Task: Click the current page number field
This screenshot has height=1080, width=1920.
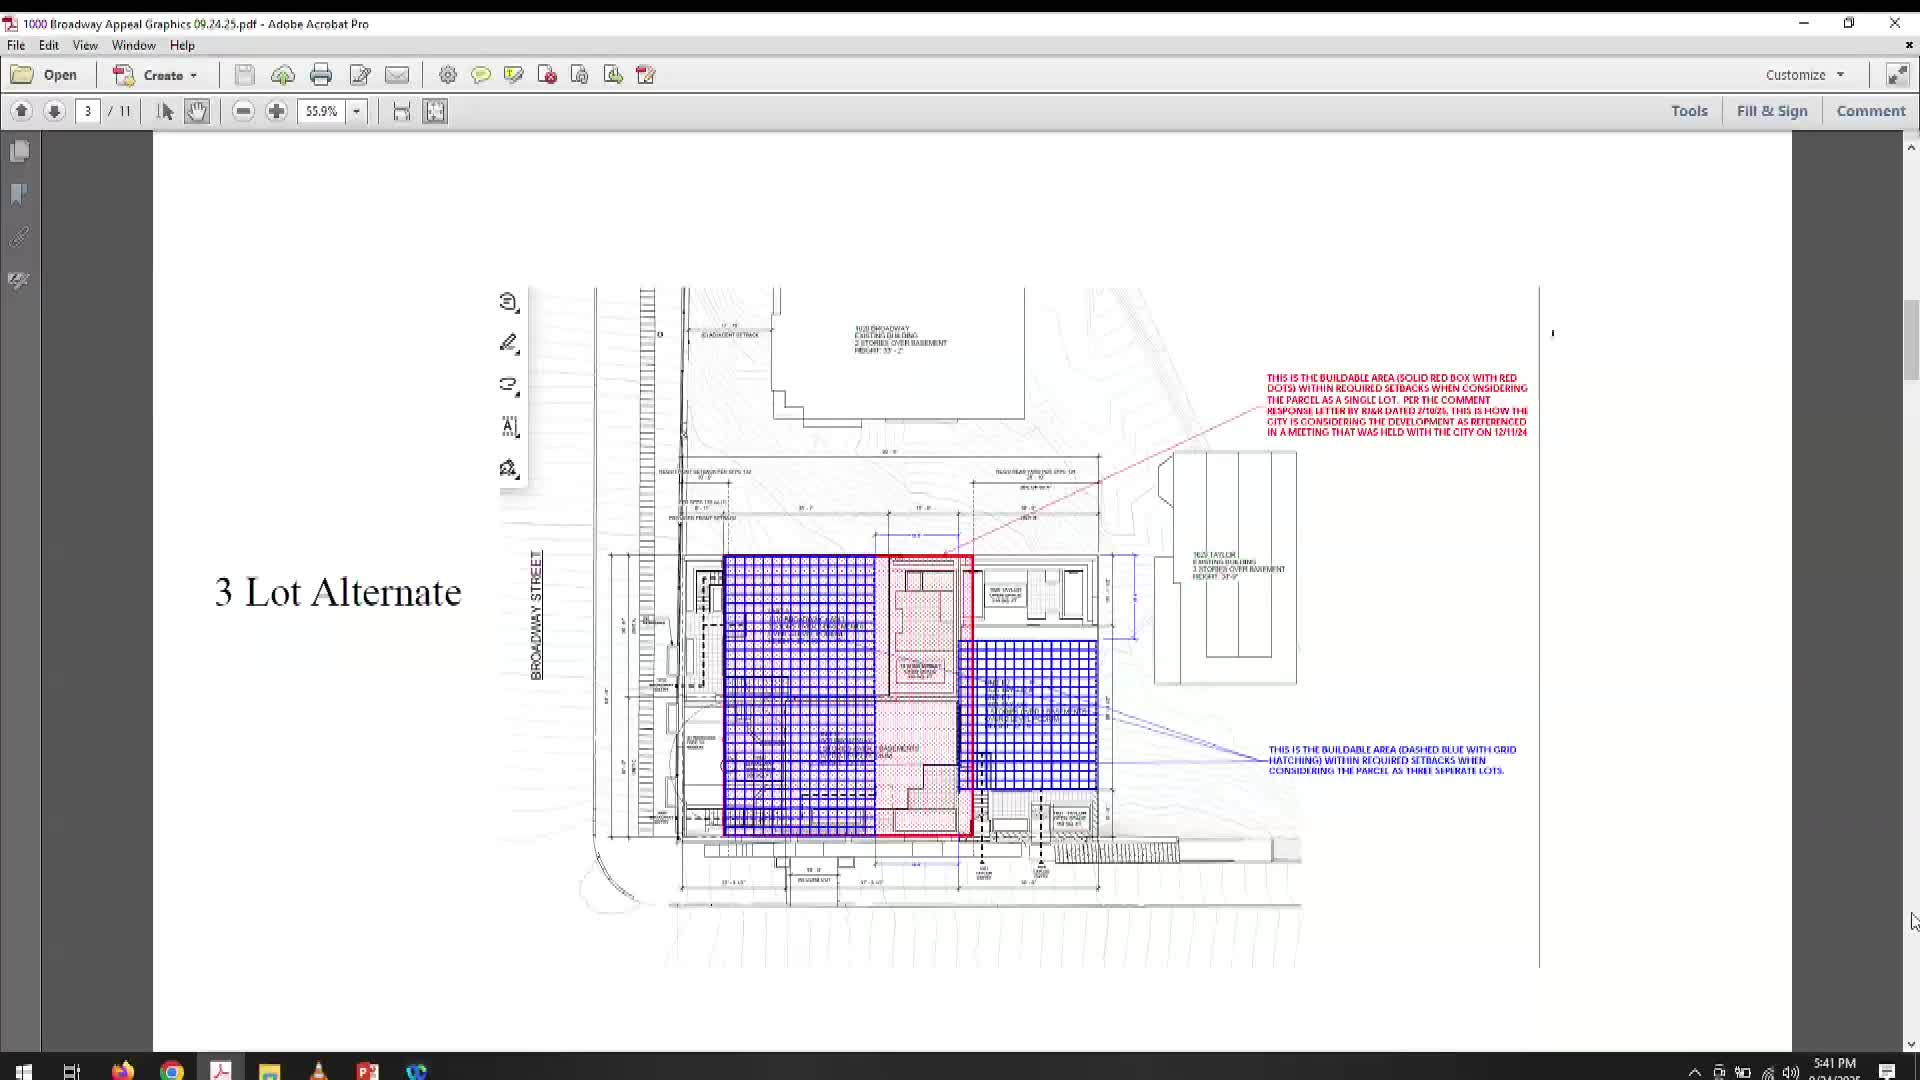Action: click(x=88, y=111)
